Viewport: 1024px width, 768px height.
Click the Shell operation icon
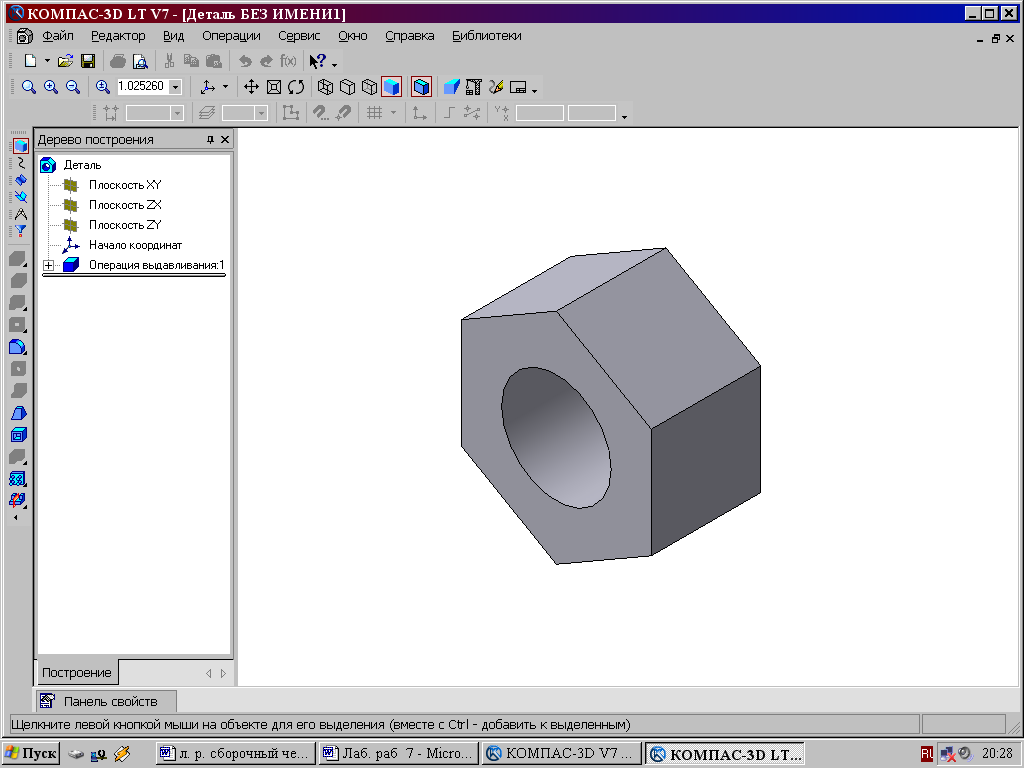point(17,435)
